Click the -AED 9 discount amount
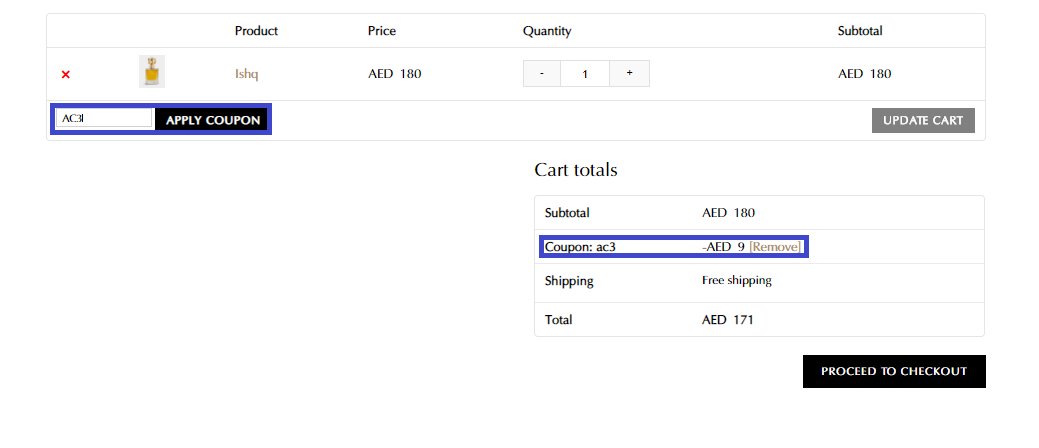The image size is (1039, 448). pos(723,247)
